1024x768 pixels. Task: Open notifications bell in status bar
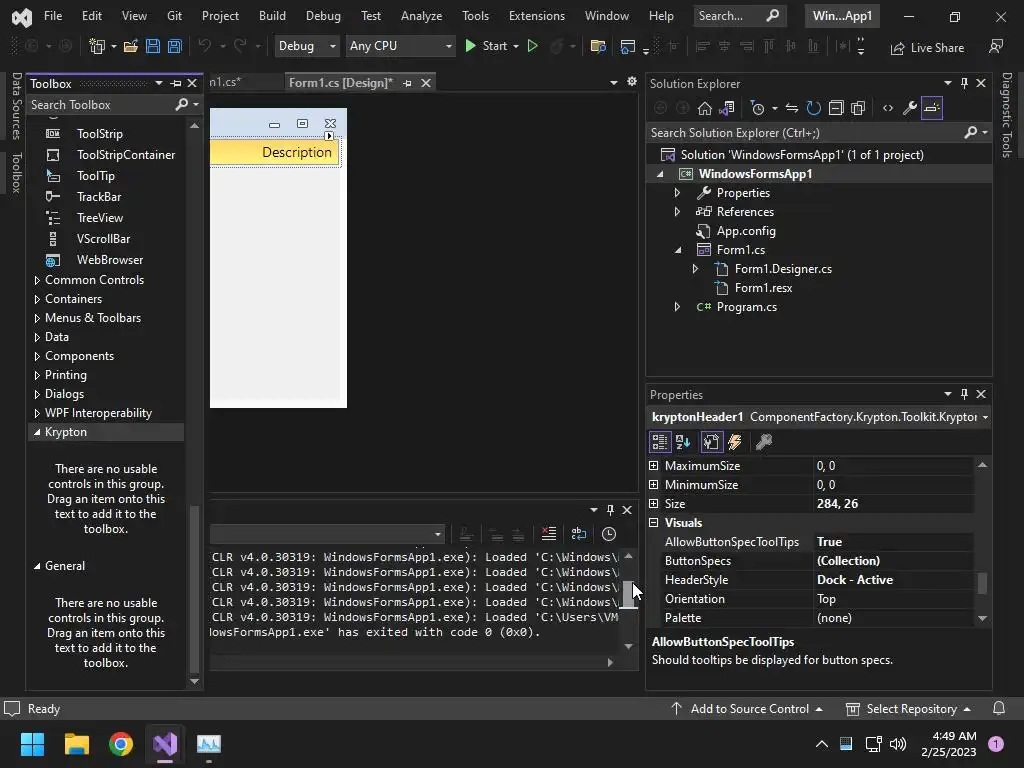999,709
